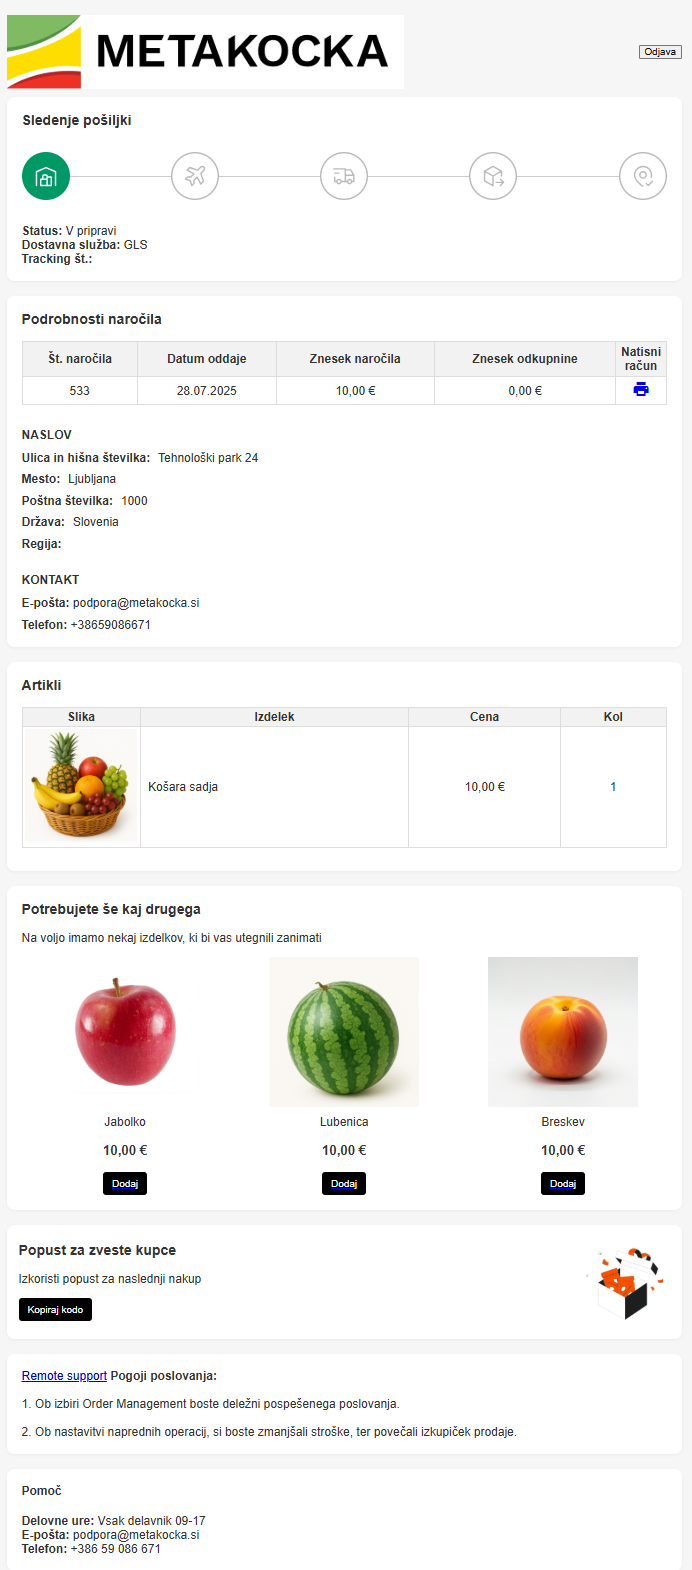Add Lubenica using its Dodaj button

pyautogui.click(x=344, y=1184)
